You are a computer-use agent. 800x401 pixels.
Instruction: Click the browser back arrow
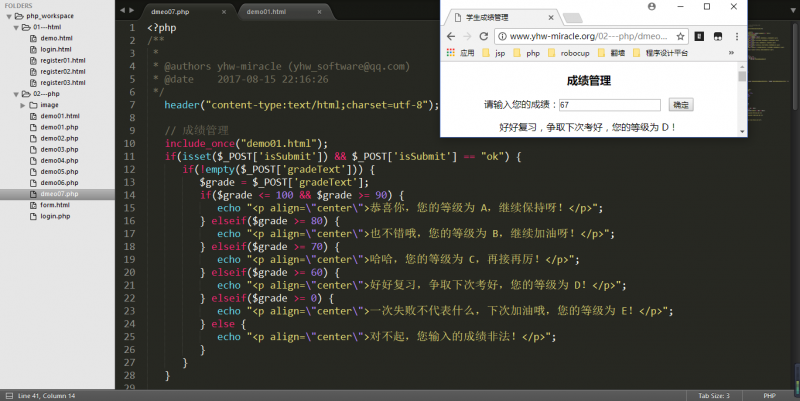coord(450,36)
